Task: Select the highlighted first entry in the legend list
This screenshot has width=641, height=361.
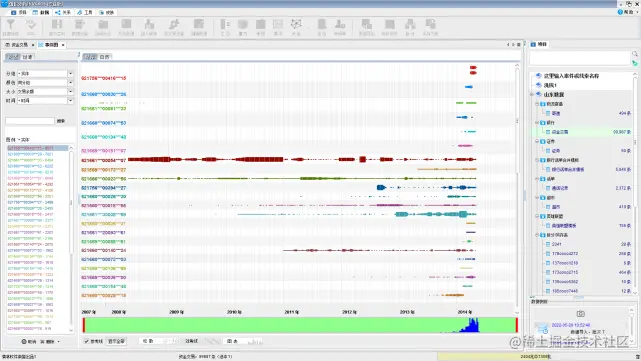Action: click(37, 148)
